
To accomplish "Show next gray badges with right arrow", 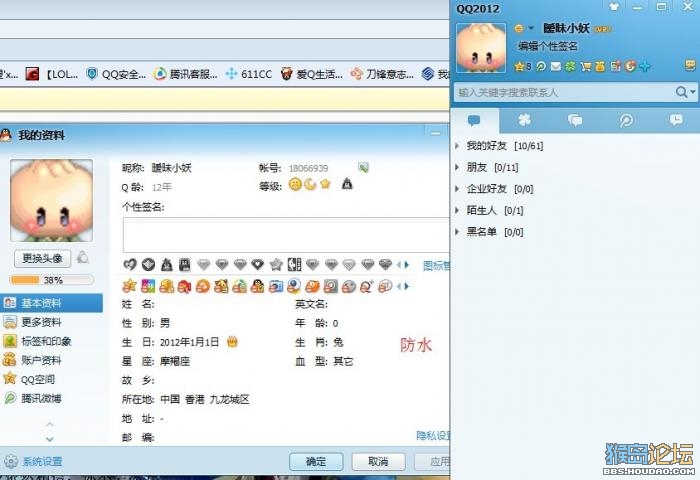I will point(407,265).
